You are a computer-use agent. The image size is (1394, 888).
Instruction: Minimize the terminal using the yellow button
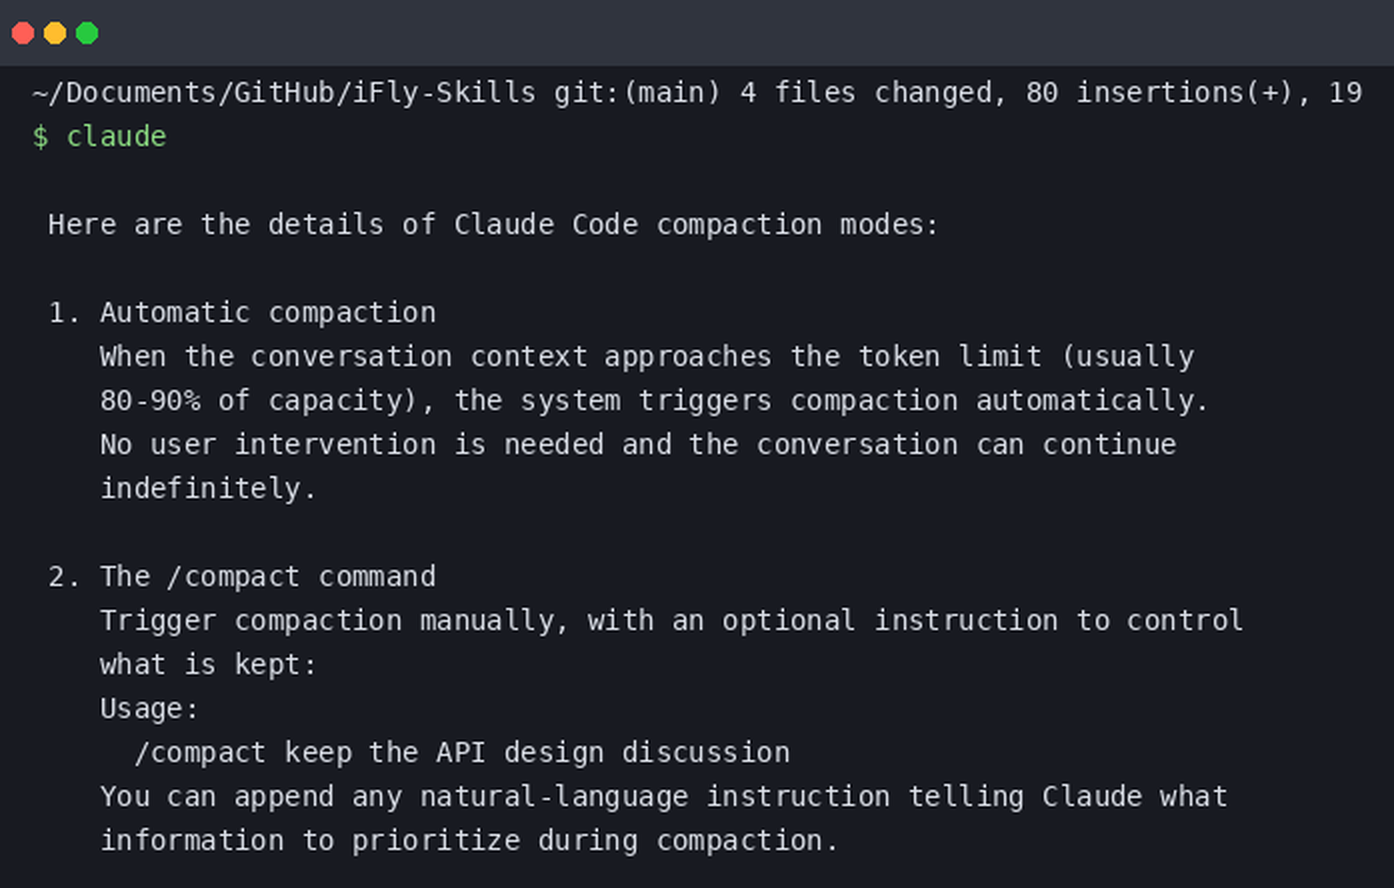55,33
